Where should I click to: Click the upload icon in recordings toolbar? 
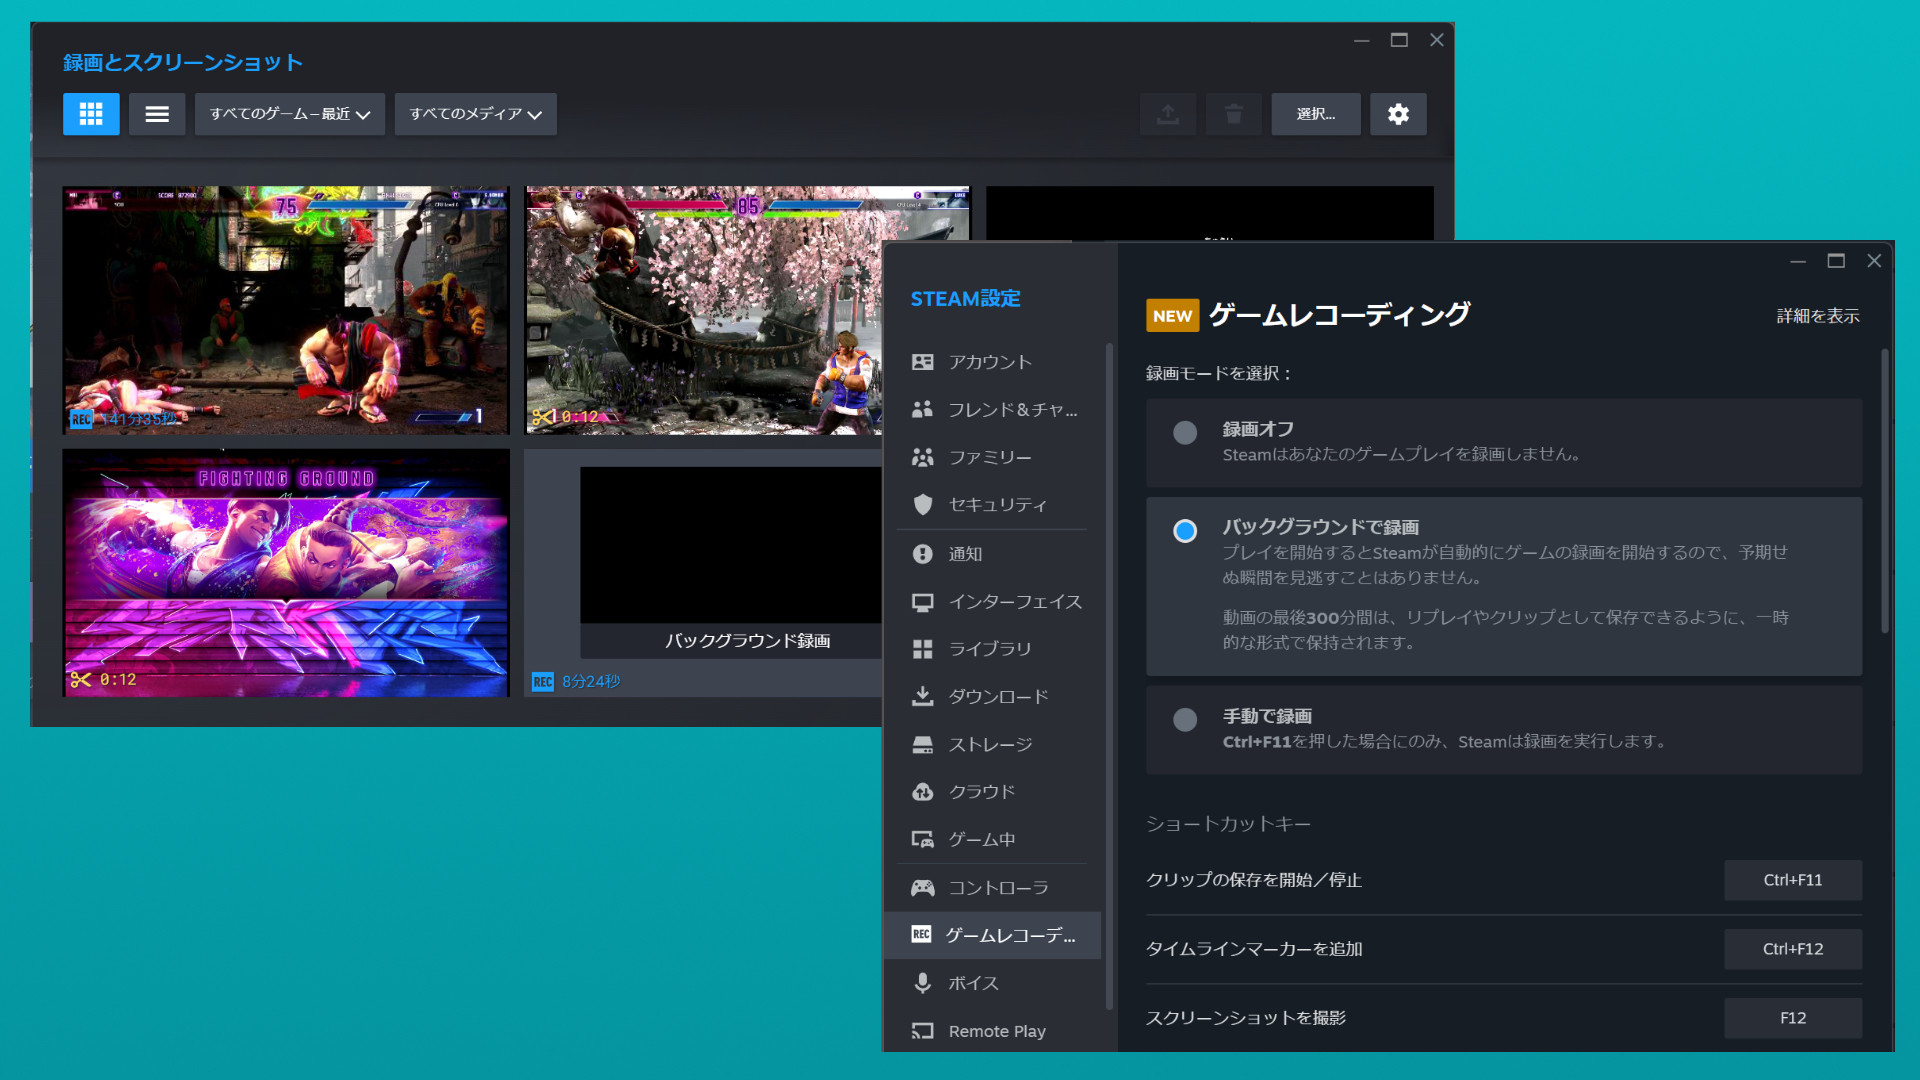pyautogui.click(x=1168, y=114)
